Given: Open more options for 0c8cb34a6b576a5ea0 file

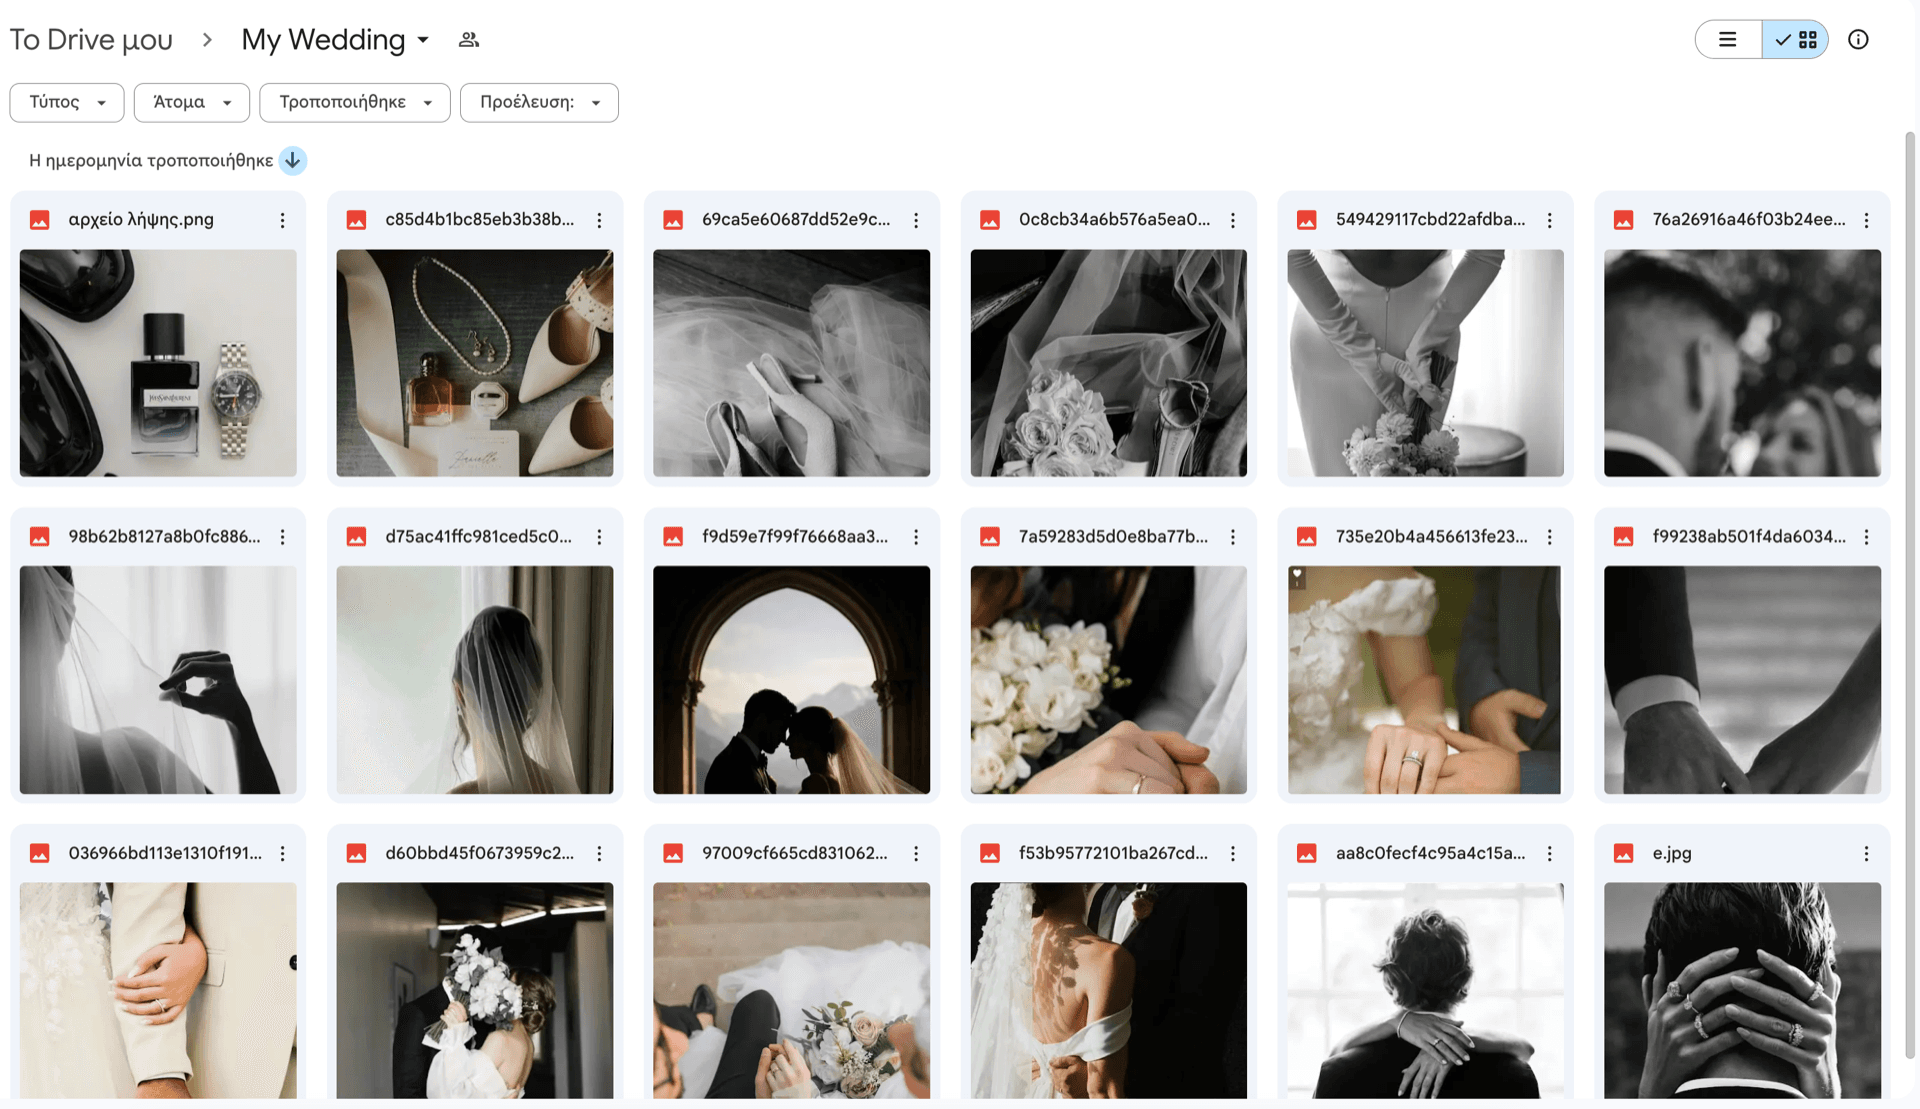Looking at the screenshot, I should pyautogui.click(x=1233, y=220).
